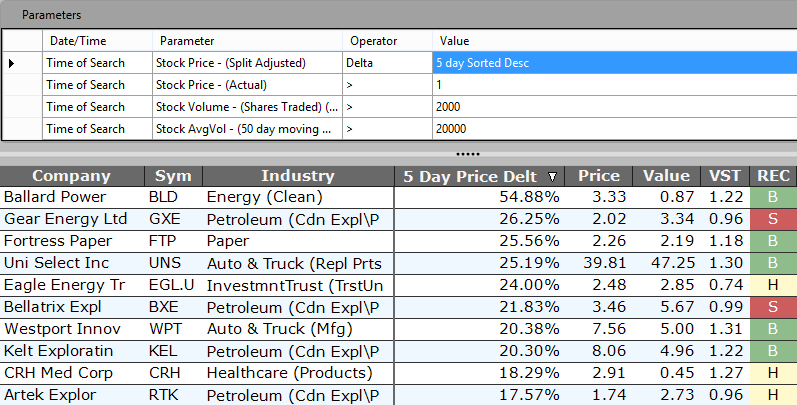The image size is (797, 405).
Task: Select the Ballard Power row
Action: [x=398, y=197]
